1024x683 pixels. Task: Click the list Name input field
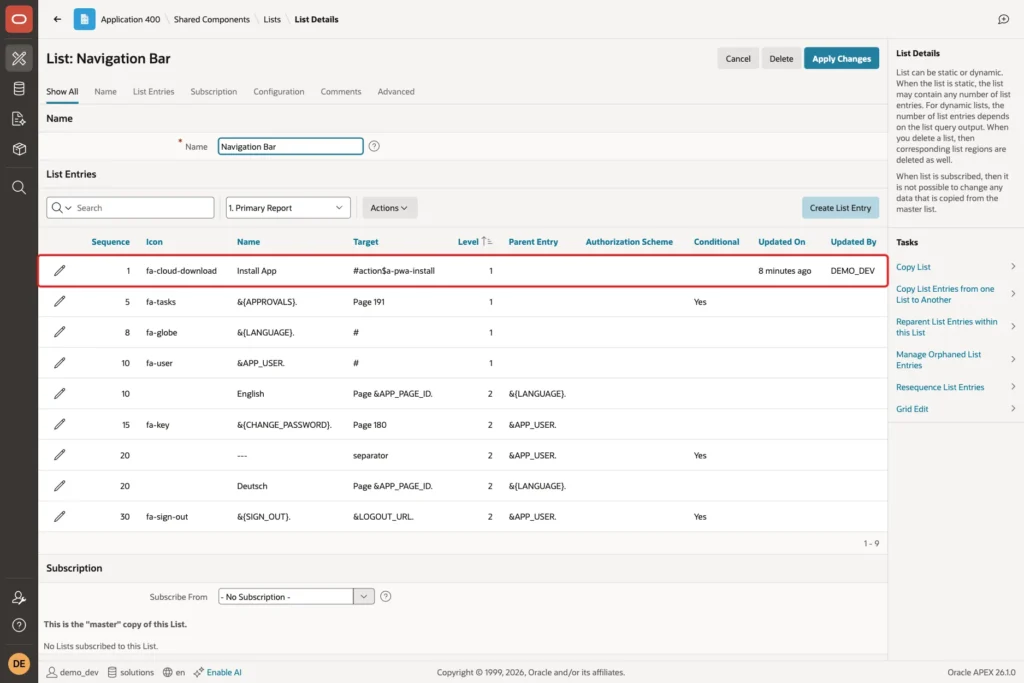pos(291,146)
